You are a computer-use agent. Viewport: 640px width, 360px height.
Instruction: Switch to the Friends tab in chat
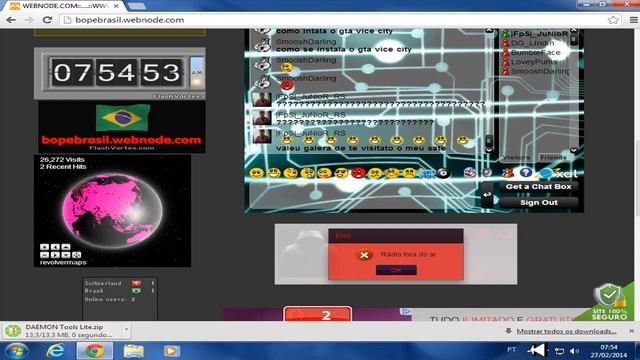pyautogui.click(x=553, y=157)
